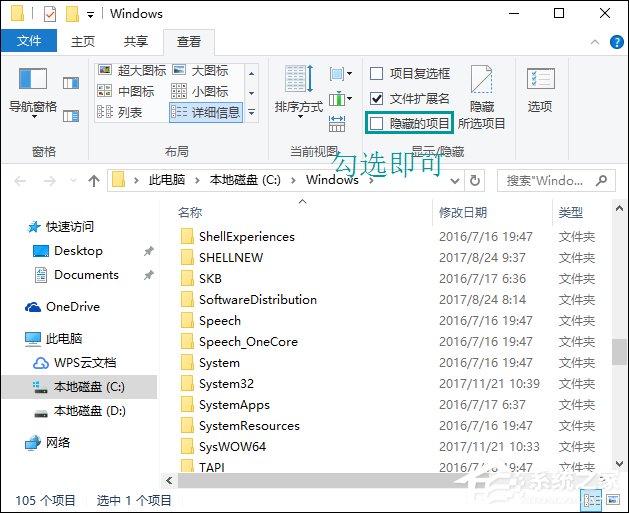
Task: Sort by the 类型 column header
Action: 570,212
